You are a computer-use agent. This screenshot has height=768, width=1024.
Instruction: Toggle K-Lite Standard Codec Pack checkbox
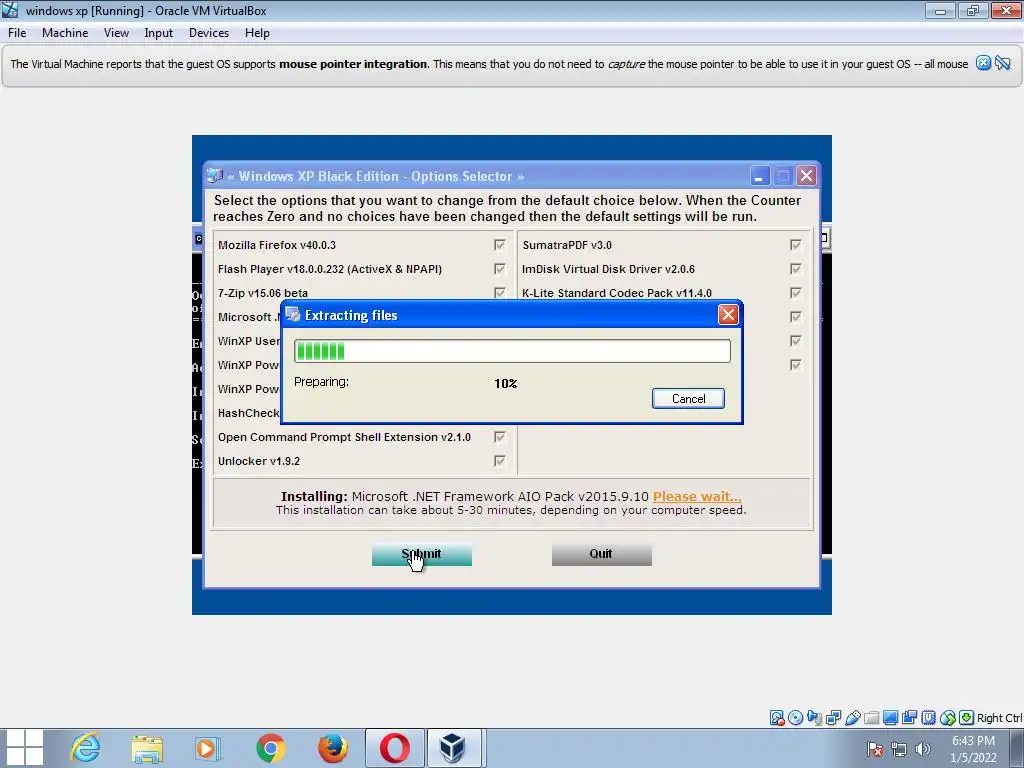click(x=795, y=293)
